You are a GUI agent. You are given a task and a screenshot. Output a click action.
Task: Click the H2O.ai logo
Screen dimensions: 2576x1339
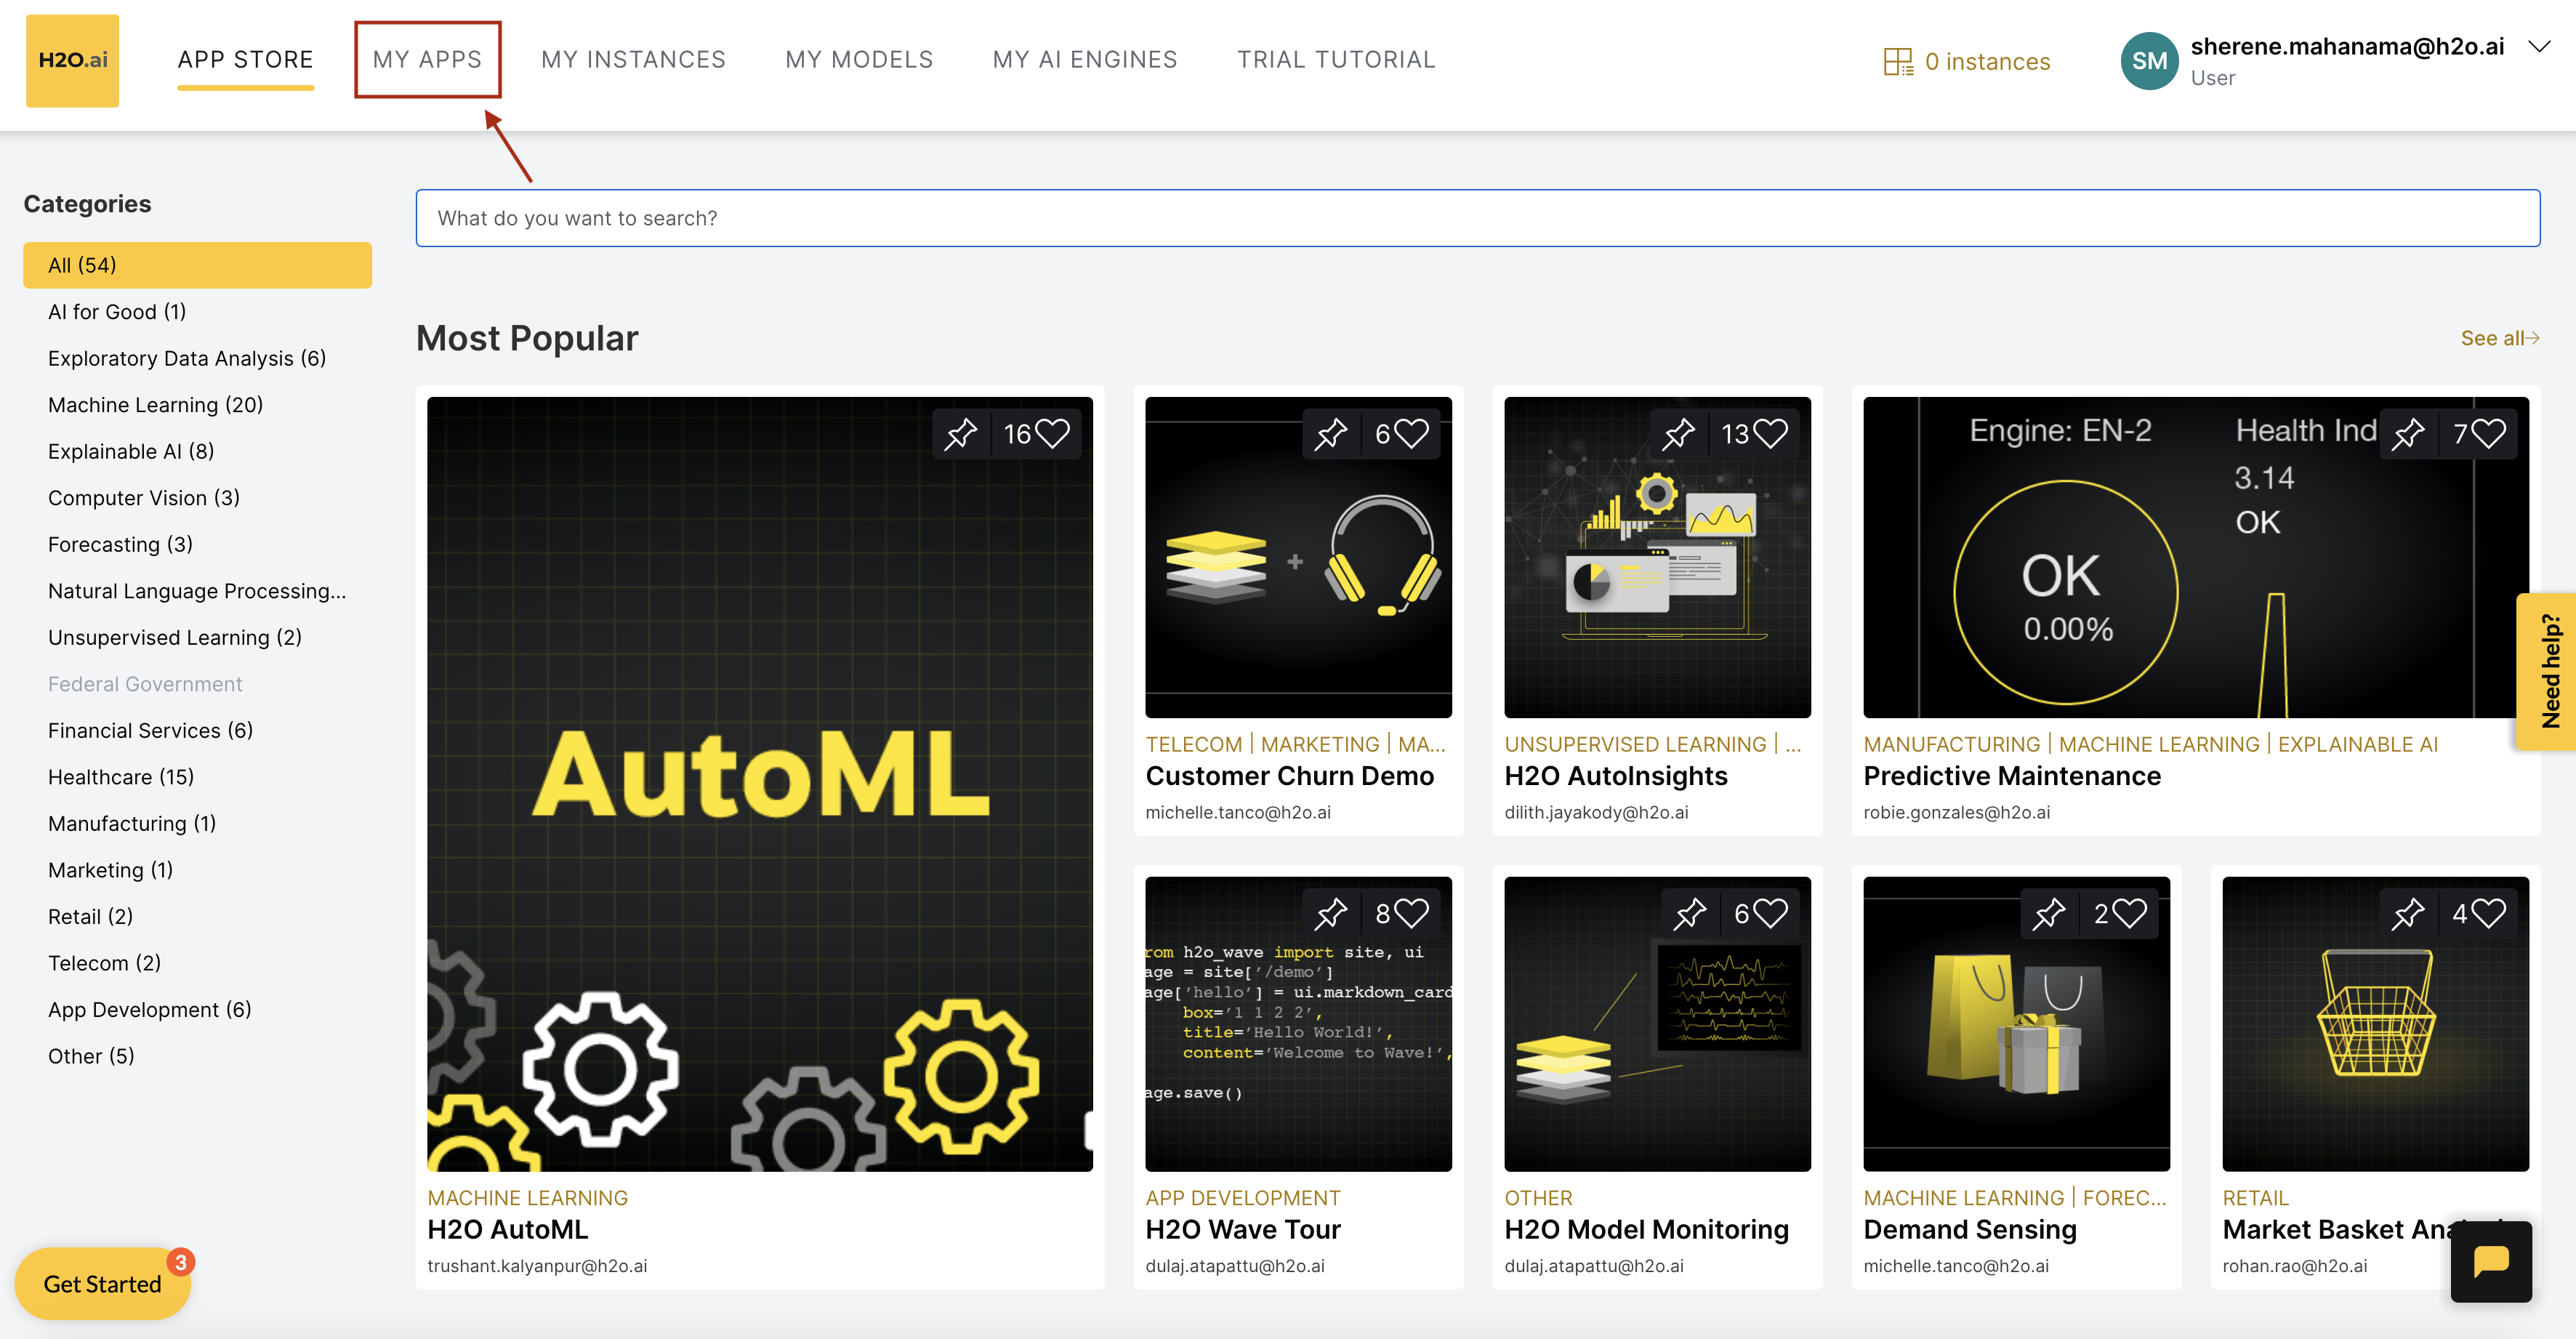pos(72,60)
